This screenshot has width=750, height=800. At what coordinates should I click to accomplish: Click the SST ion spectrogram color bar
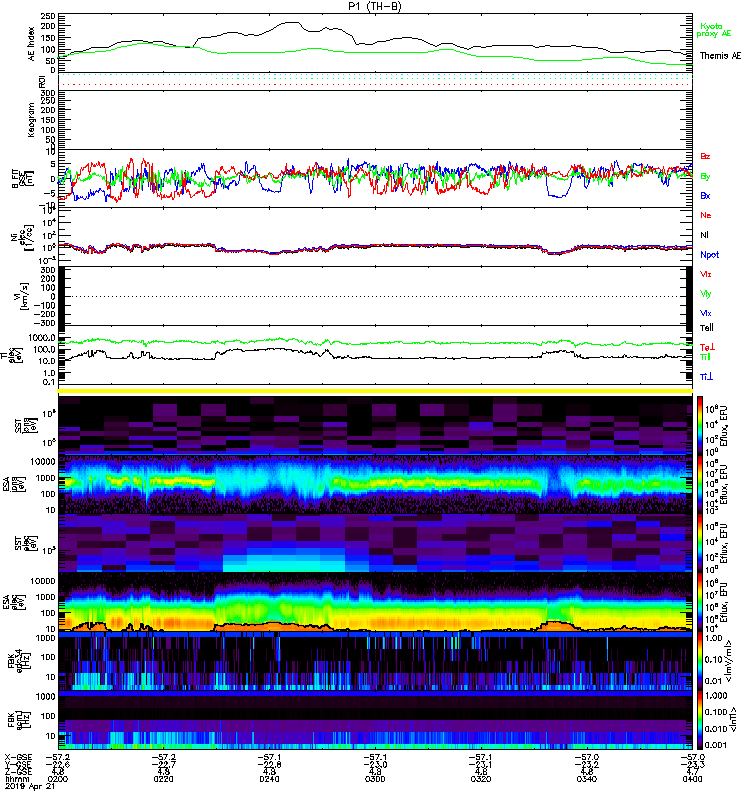point(699,426)
